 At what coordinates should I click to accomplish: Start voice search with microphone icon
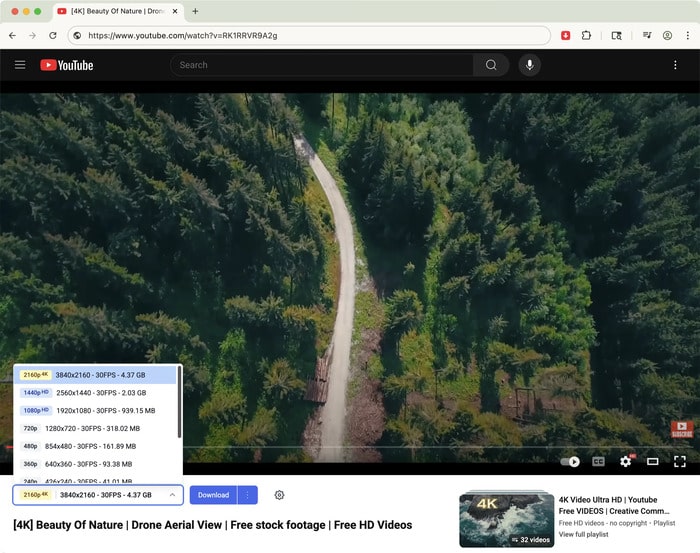click(x=529, y=65)
